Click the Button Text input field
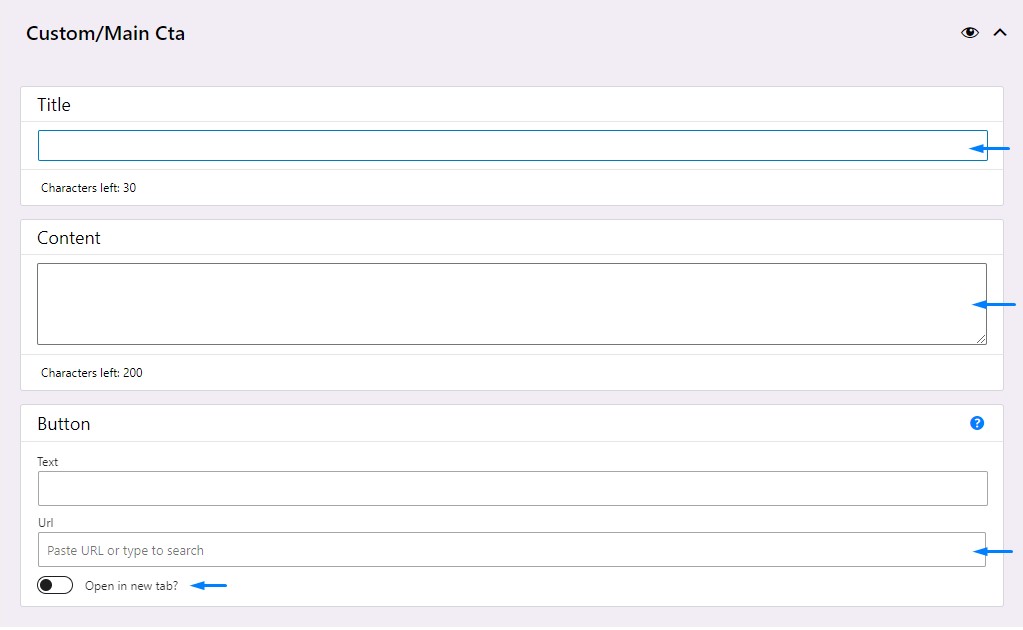Viewport: 1023px width, 630px height. pyautogui.click(x=513, y=488)
